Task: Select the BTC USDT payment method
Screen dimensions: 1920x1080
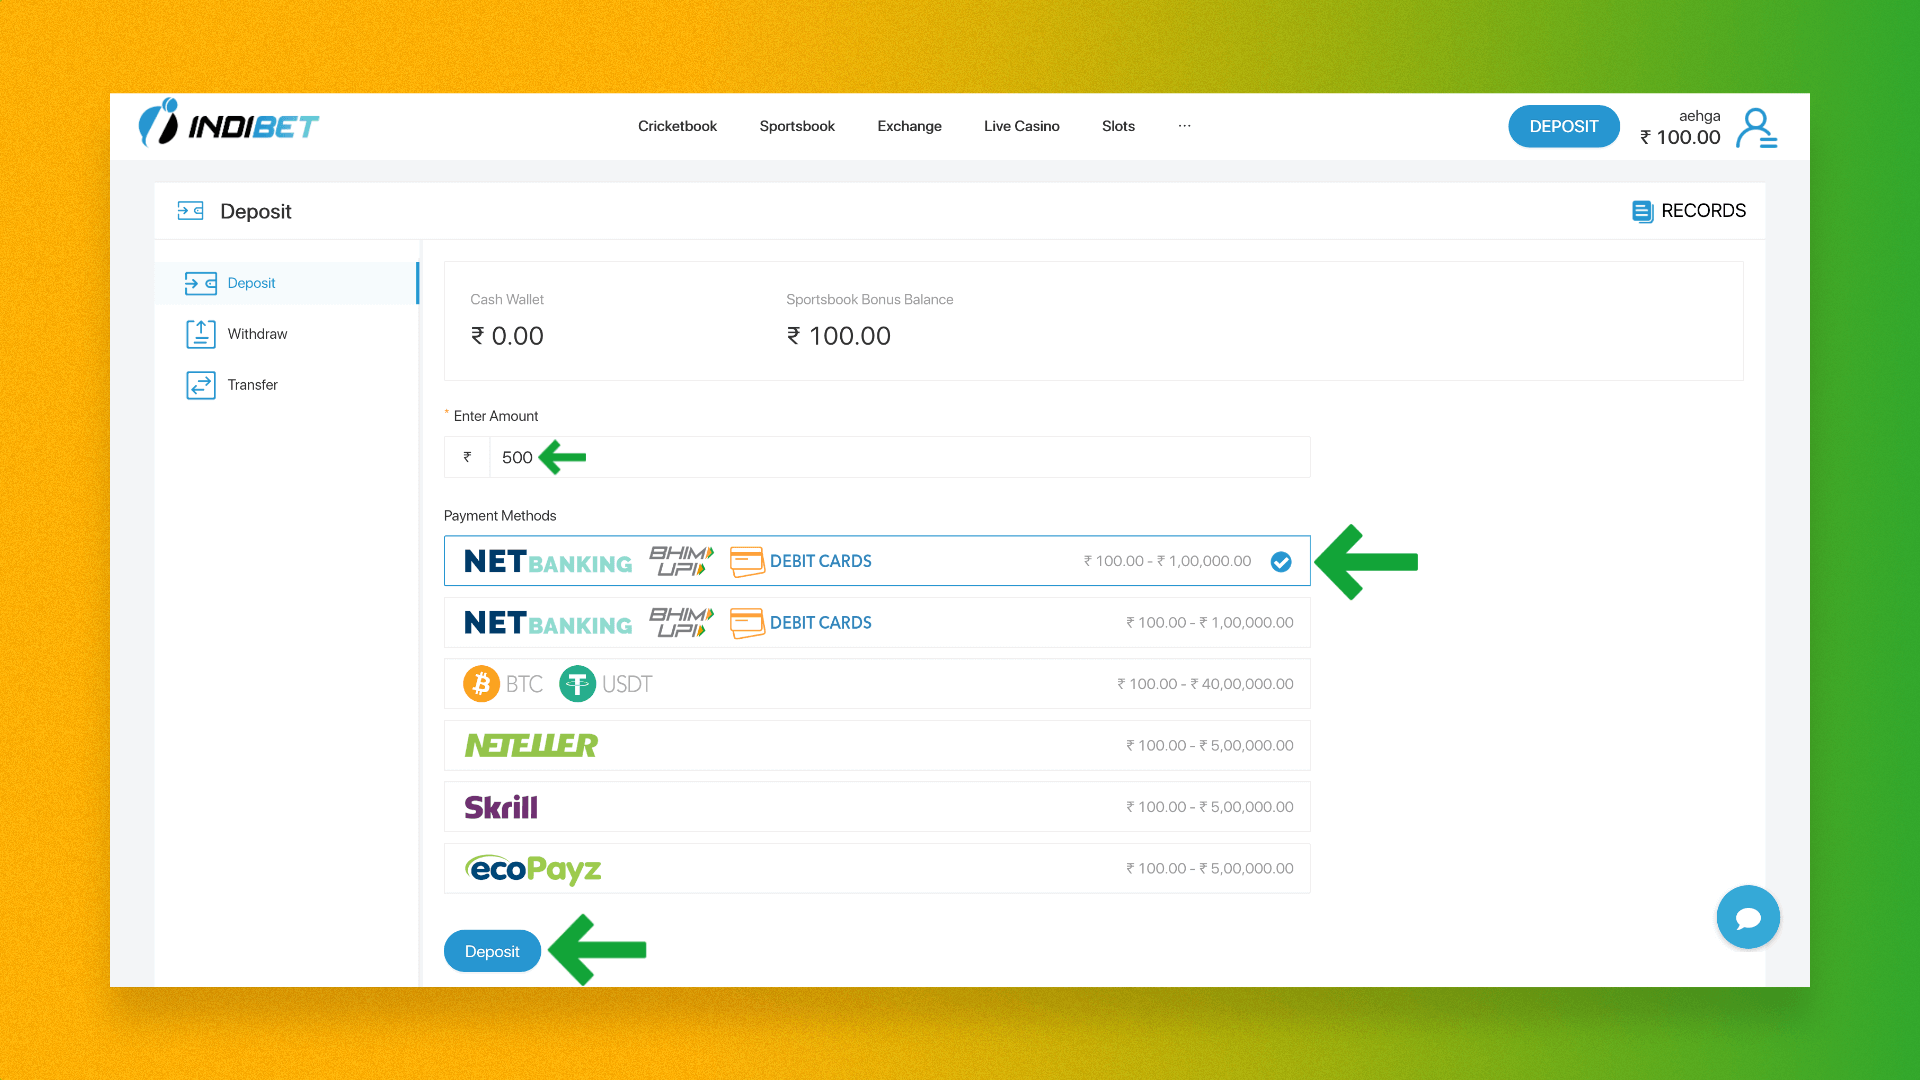Action: click(877, 684)
